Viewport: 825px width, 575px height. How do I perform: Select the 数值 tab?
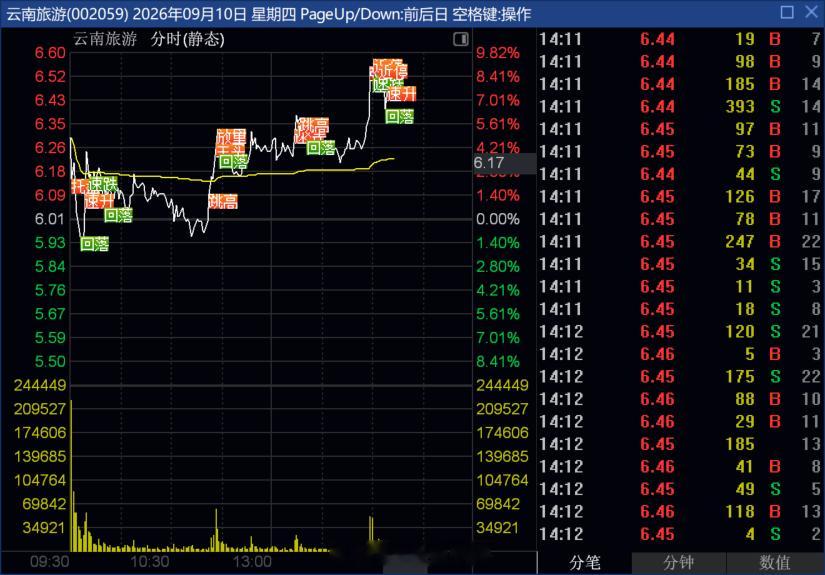(x=774, y=562)
